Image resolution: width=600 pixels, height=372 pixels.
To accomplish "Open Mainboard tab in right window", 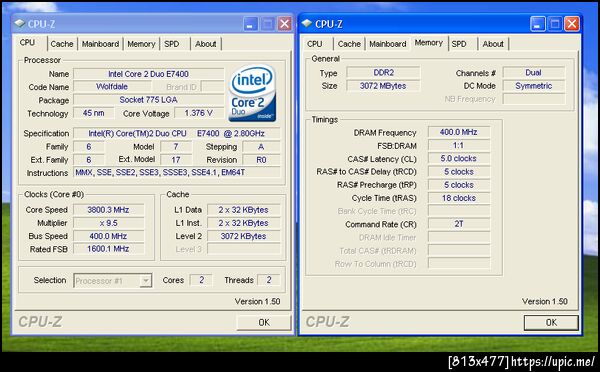I will [x=388, y=44].
